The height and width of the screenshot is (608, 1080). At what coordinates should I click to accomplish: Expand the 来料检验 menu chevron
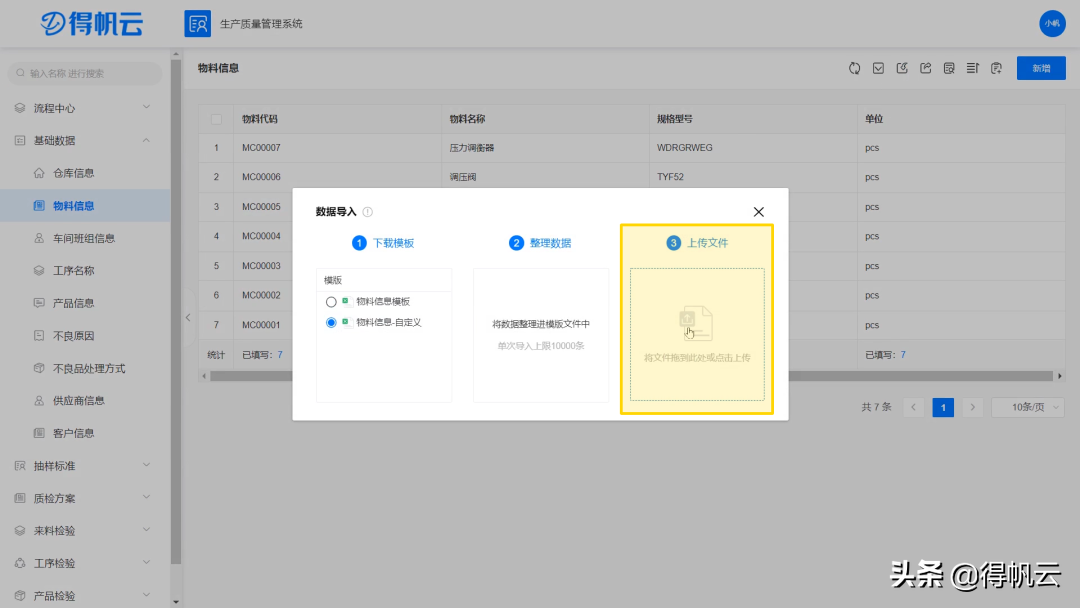pos(146,530)
